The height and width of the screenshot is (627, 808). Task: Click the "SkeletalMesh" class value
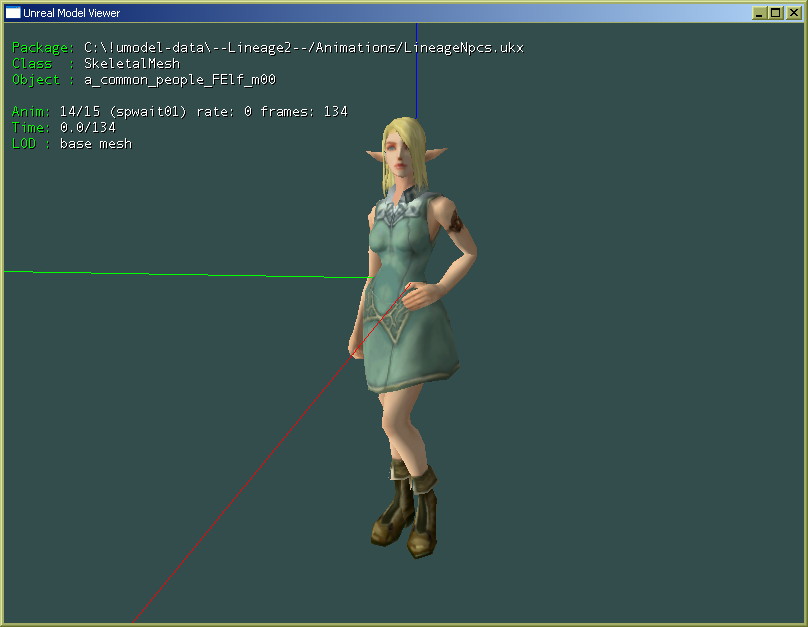pos(132,63)
